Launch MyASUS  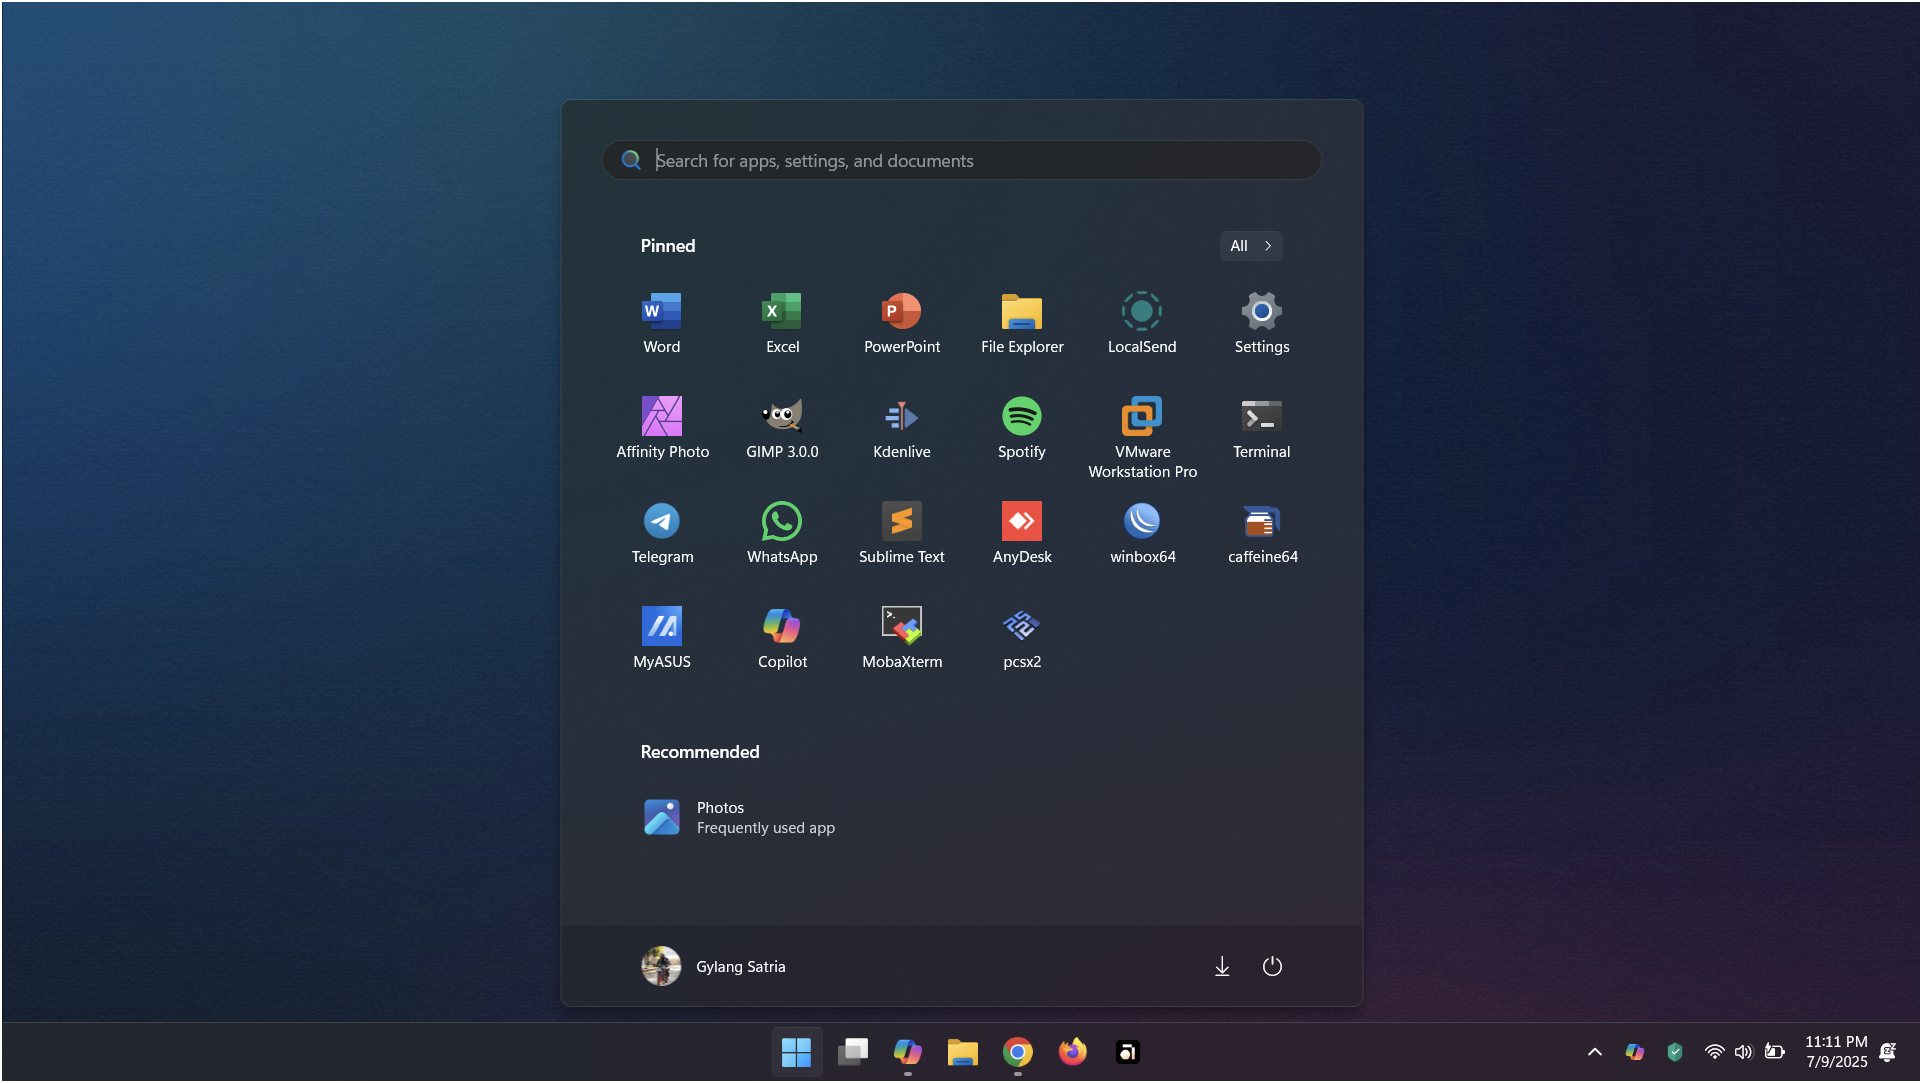662,640
